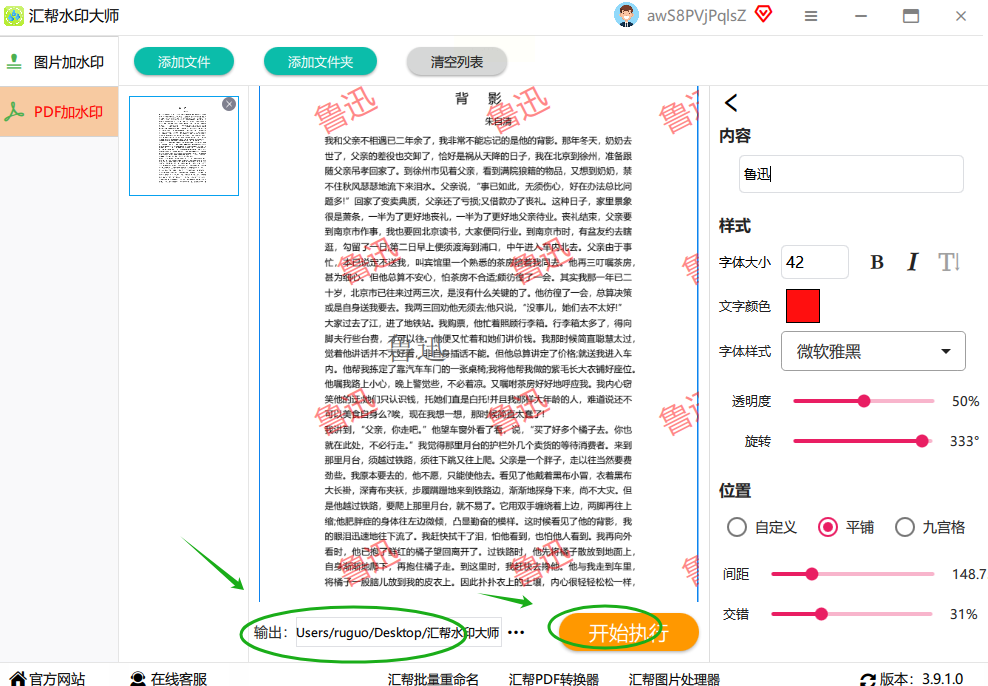Click the app logo icon in title bar
The height and width of the screenshot is (686, 988).
pos(14,16)
